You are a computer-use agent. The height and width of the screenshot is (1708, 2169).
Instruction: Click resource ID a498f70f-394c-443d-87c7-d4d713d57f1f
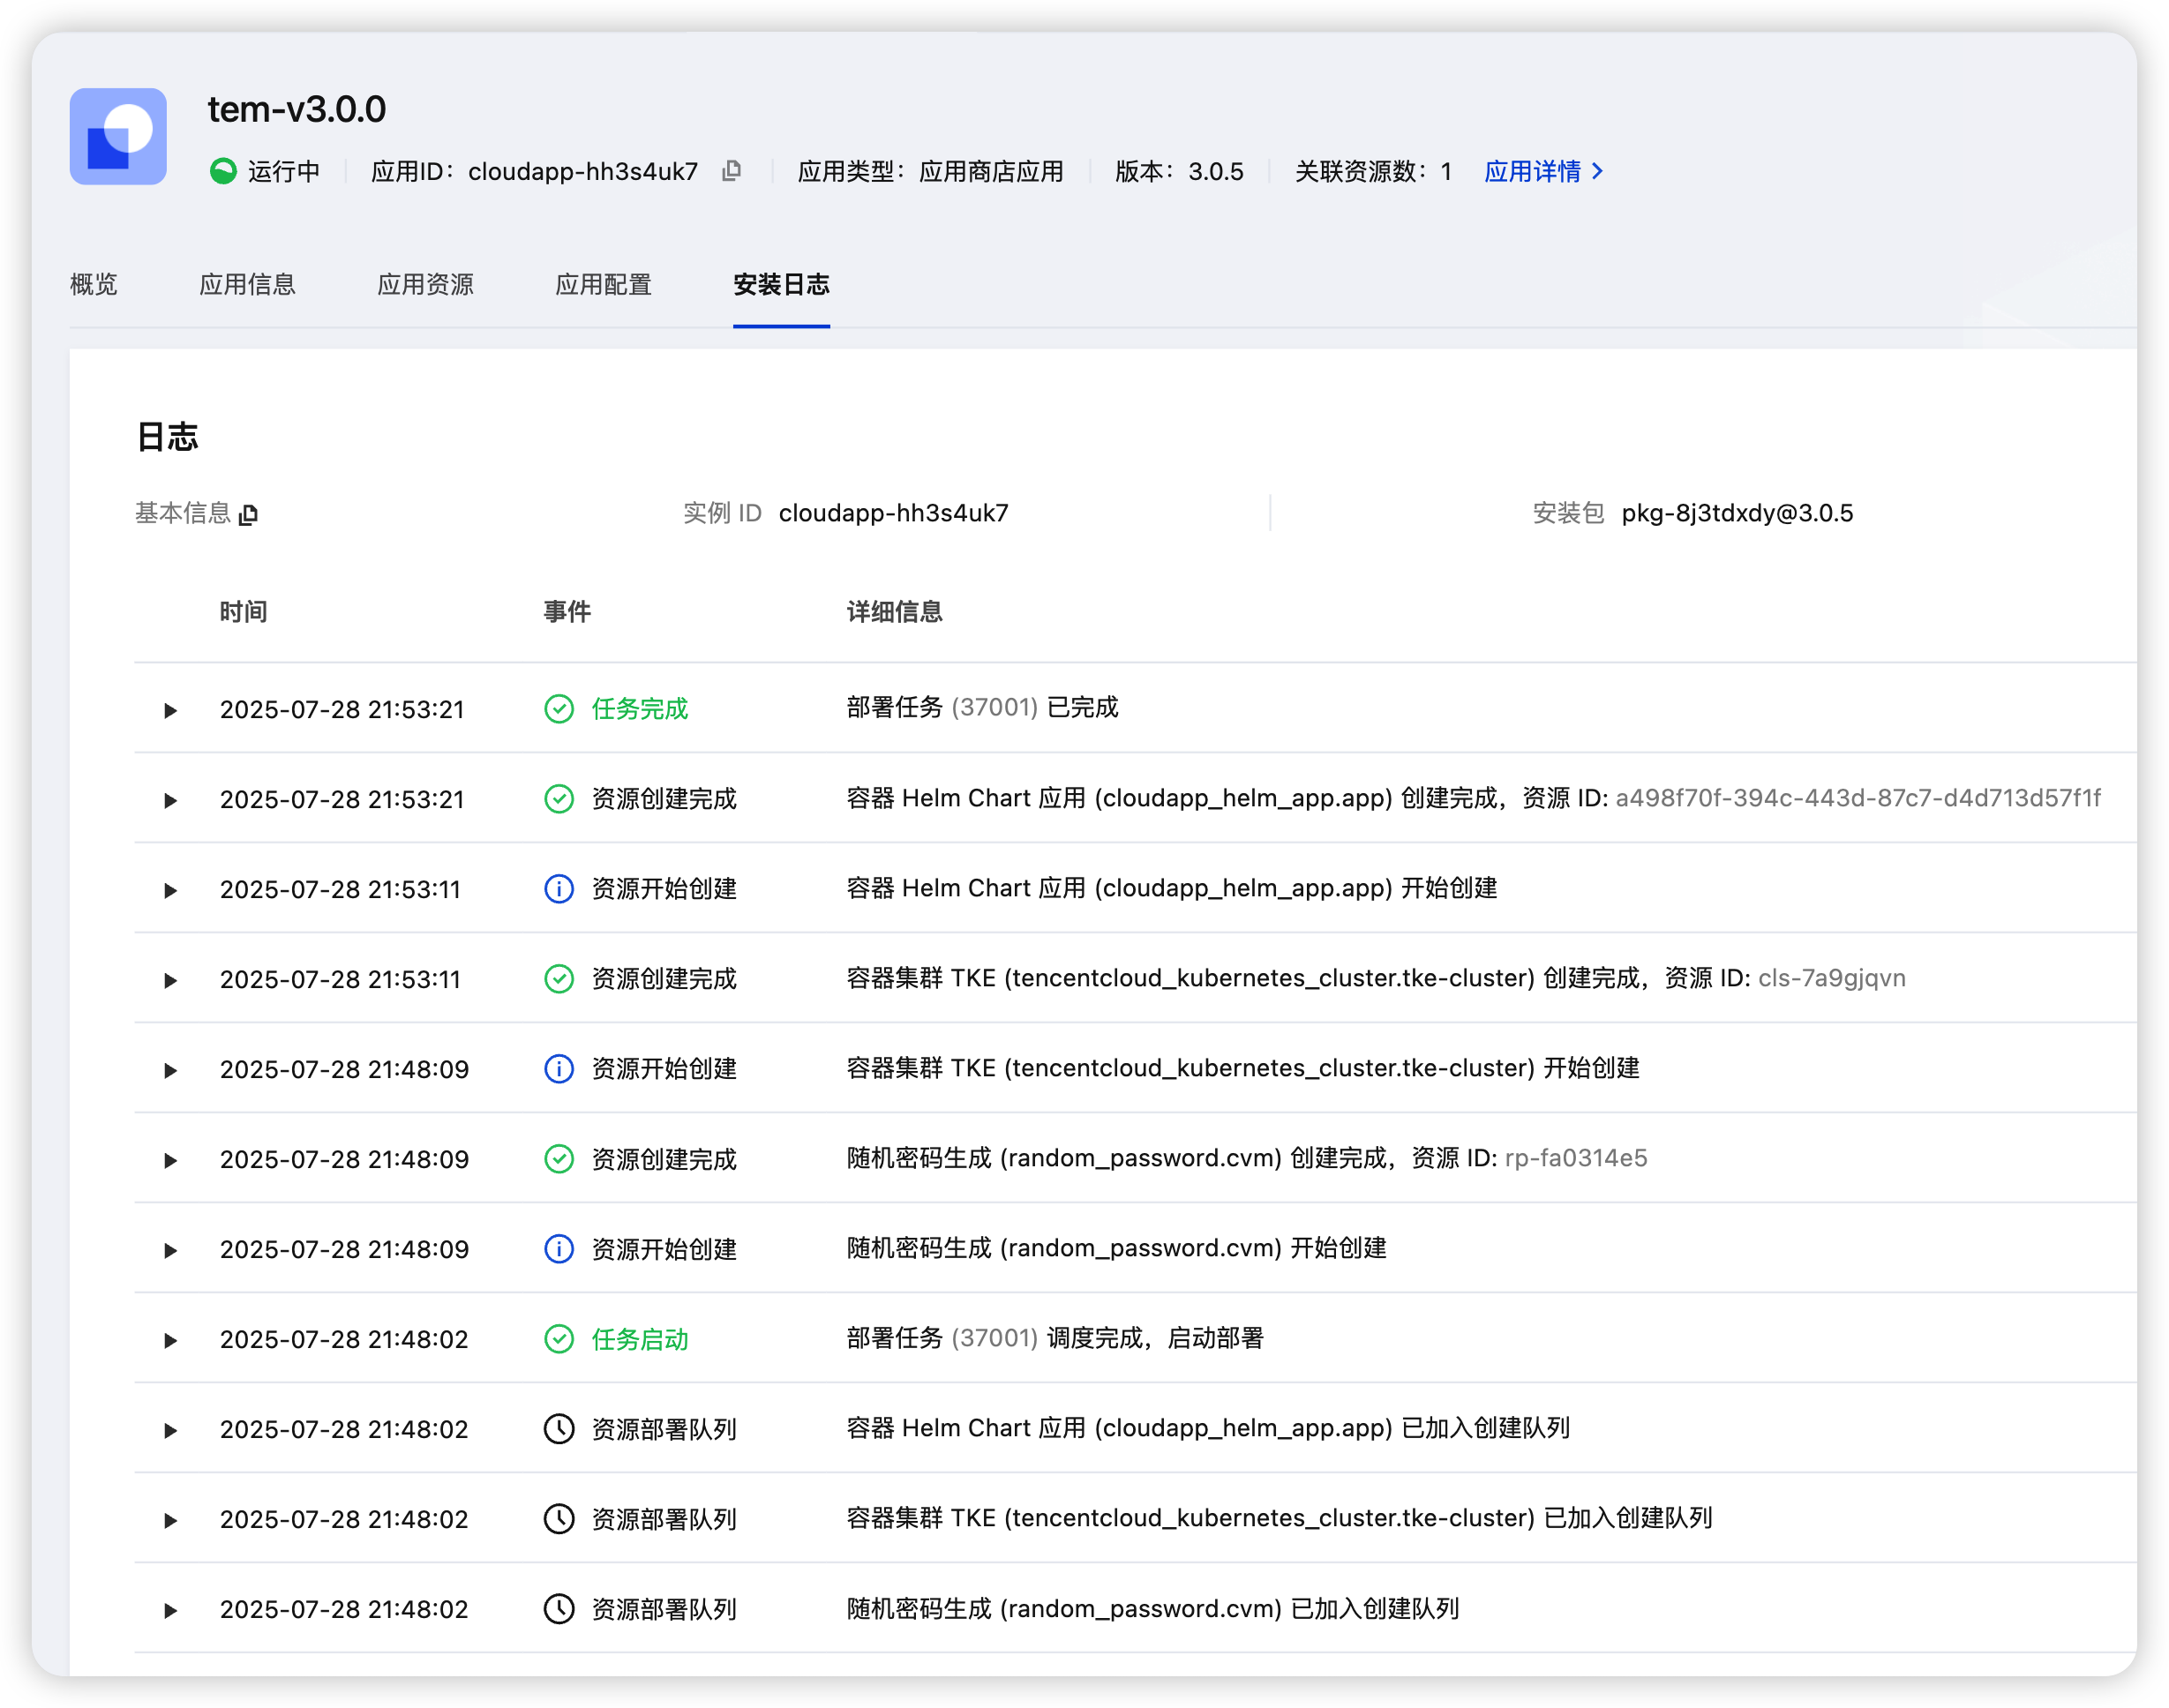click(x=1857, y=798)
